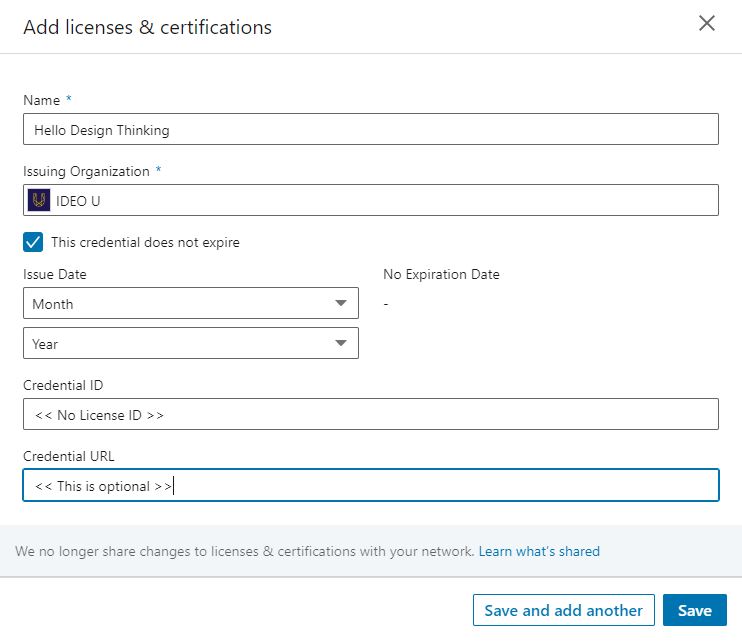
Task: Click the 'This credential does not expire' label
Action: [145, 242]
